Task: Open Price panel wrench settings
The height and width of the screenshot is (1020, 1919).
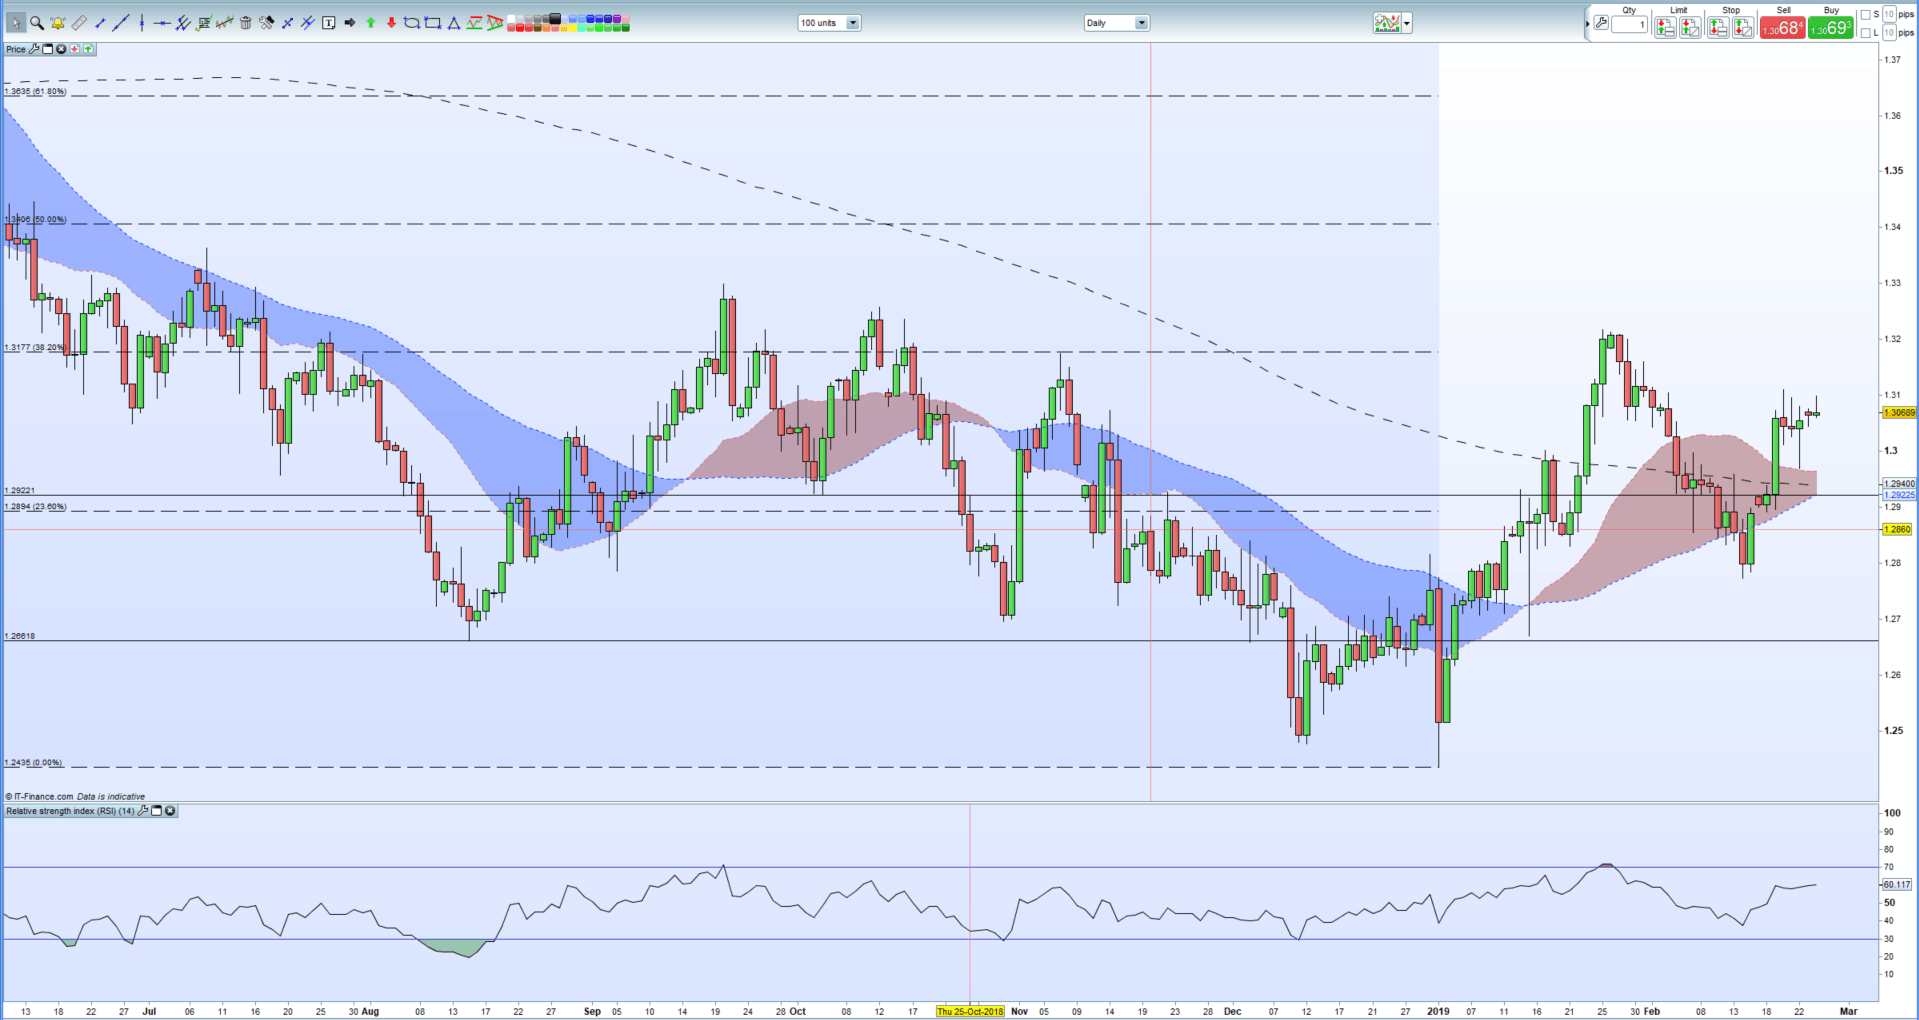Action: (x=34, y=49)
